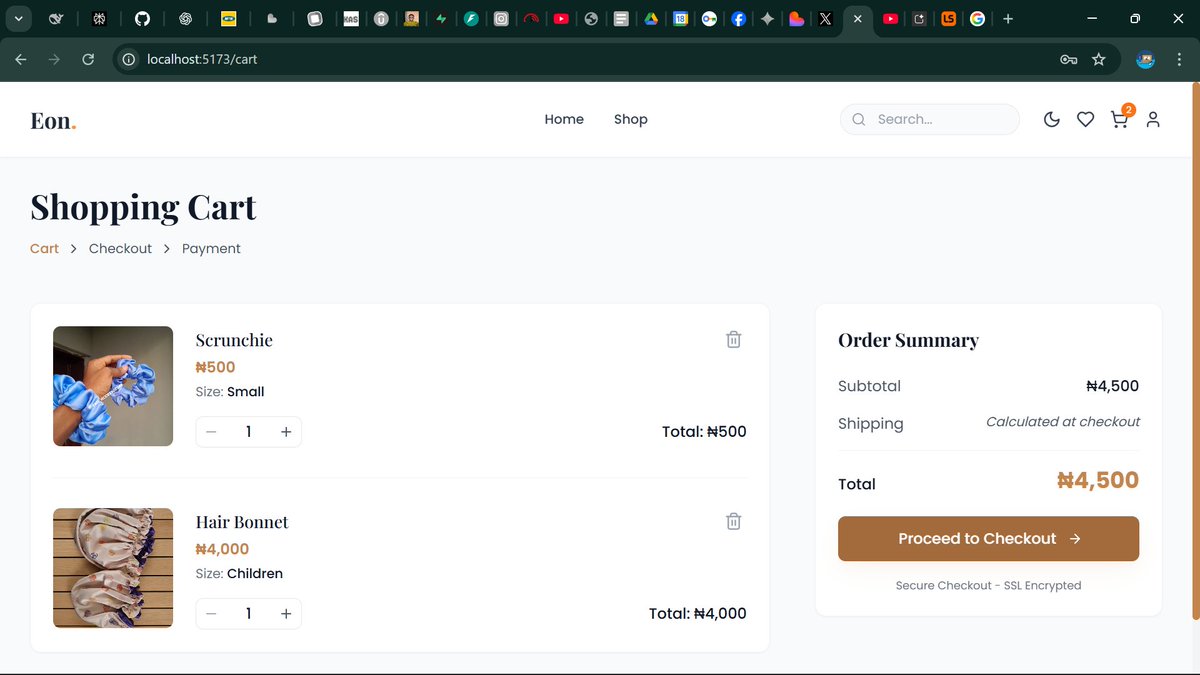Open the shopping cart icon in header
Image resolution: width=1200 pixels, height=675 pixels.
(1119, 119)
